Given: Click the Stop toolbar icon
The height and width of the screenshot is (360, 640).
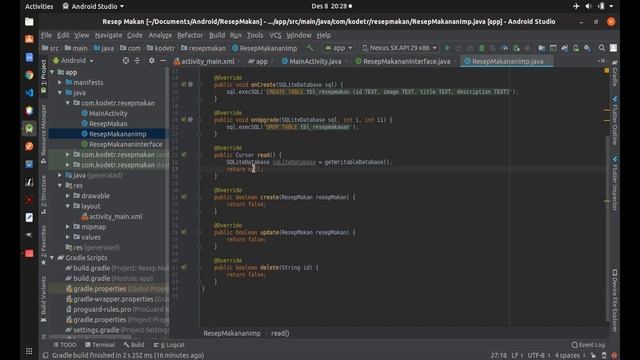Looking at the screenshot, I should (527, 48).
